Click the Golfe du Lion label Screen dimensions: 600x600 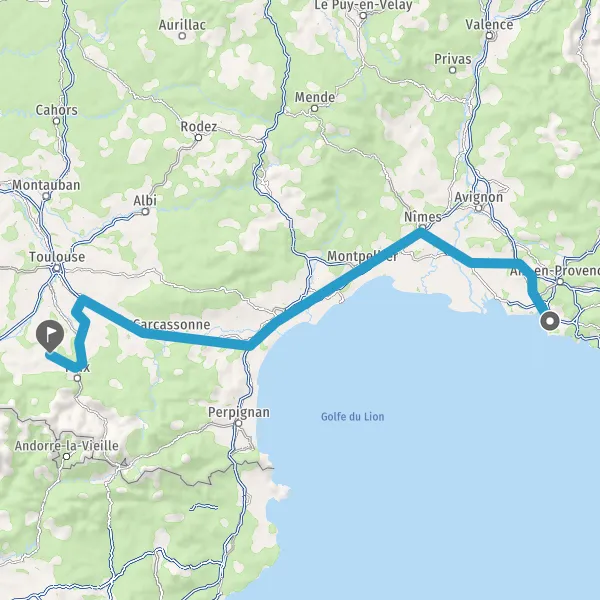(x=352, y=416)
